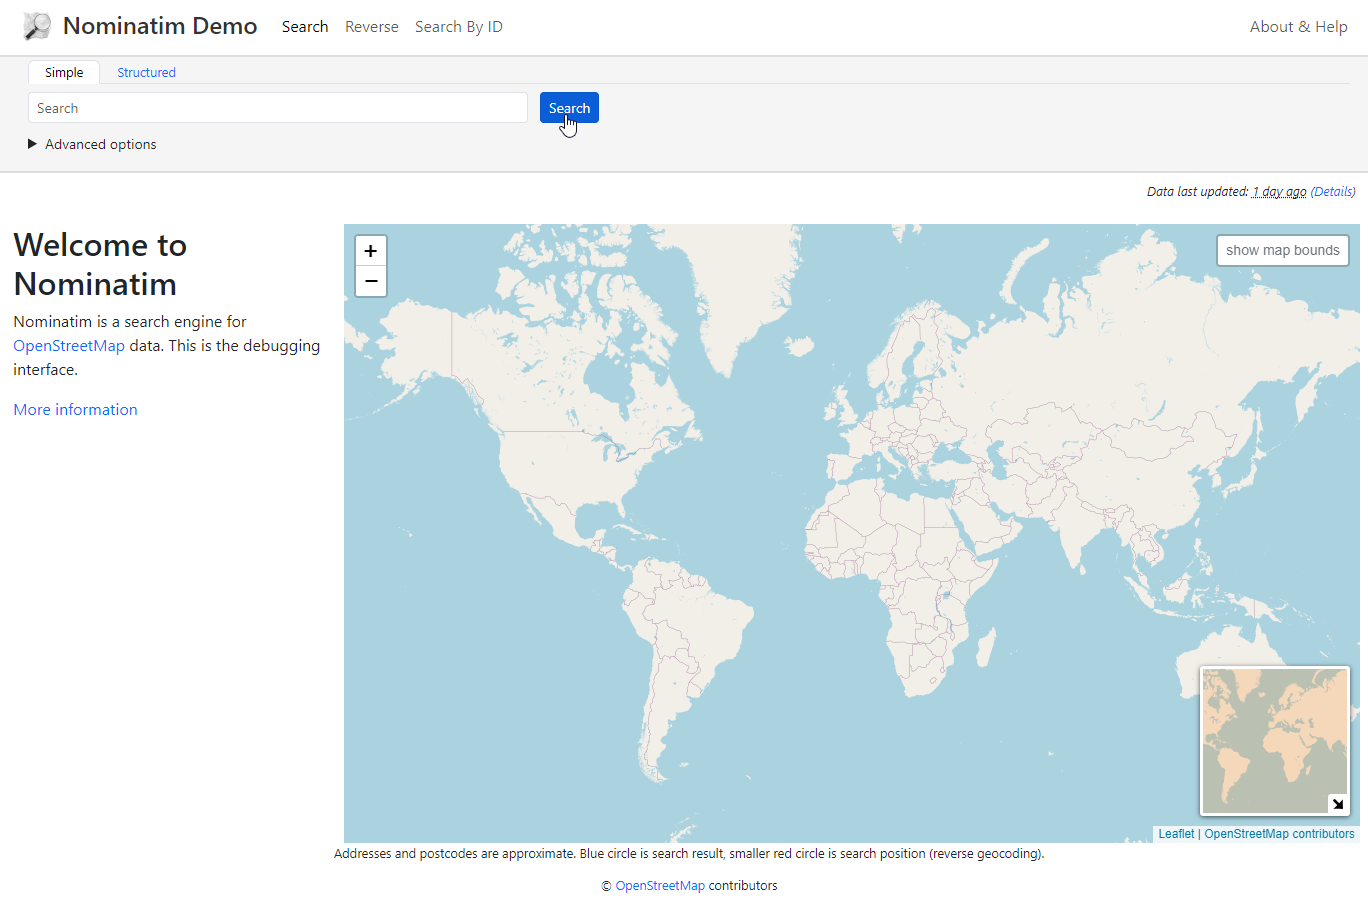1368x900 pixels.
Task: Zoom in using the map plus icon
Action: tap(370, 250)
